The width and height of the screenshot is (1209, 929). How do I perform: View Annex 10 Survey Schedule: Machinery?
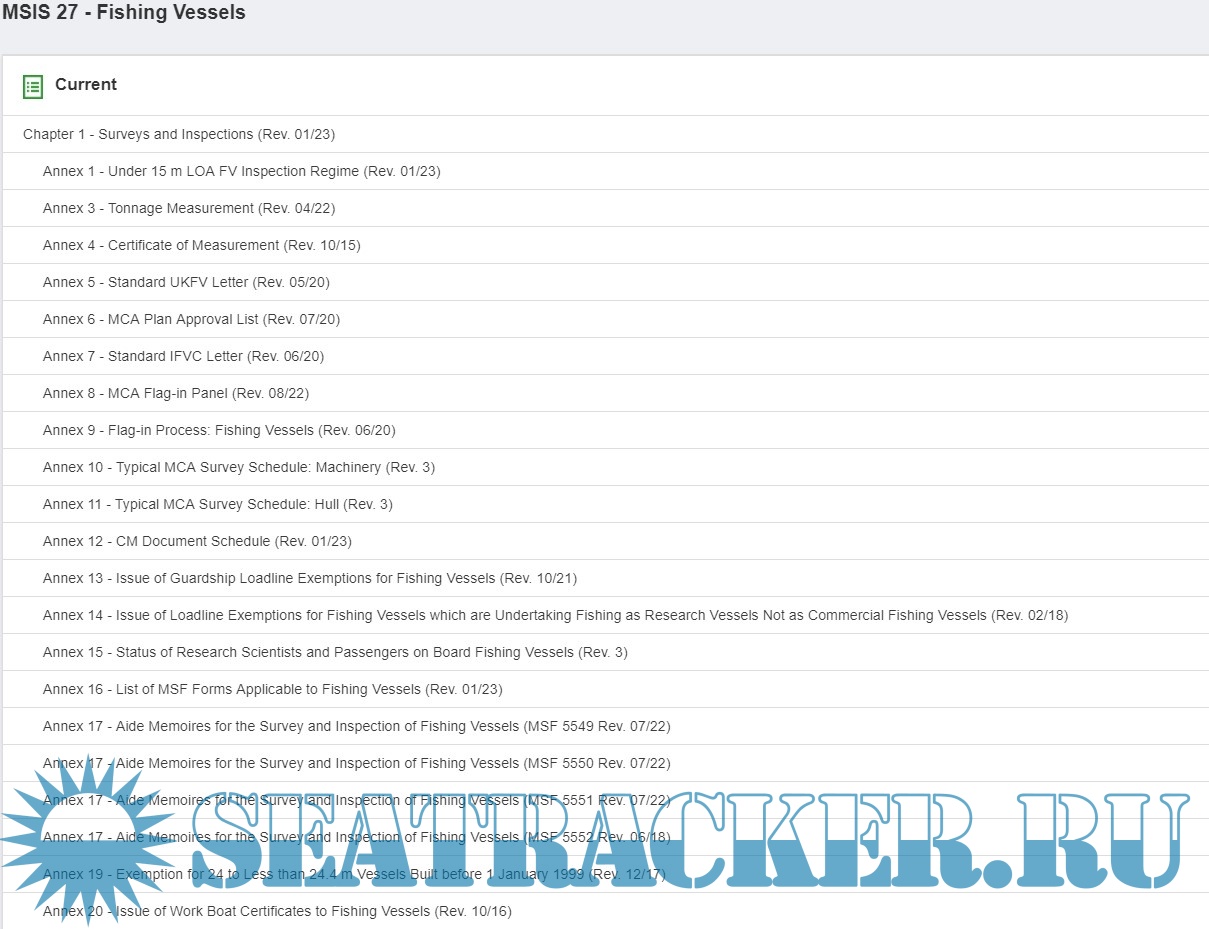click(238, 467)
